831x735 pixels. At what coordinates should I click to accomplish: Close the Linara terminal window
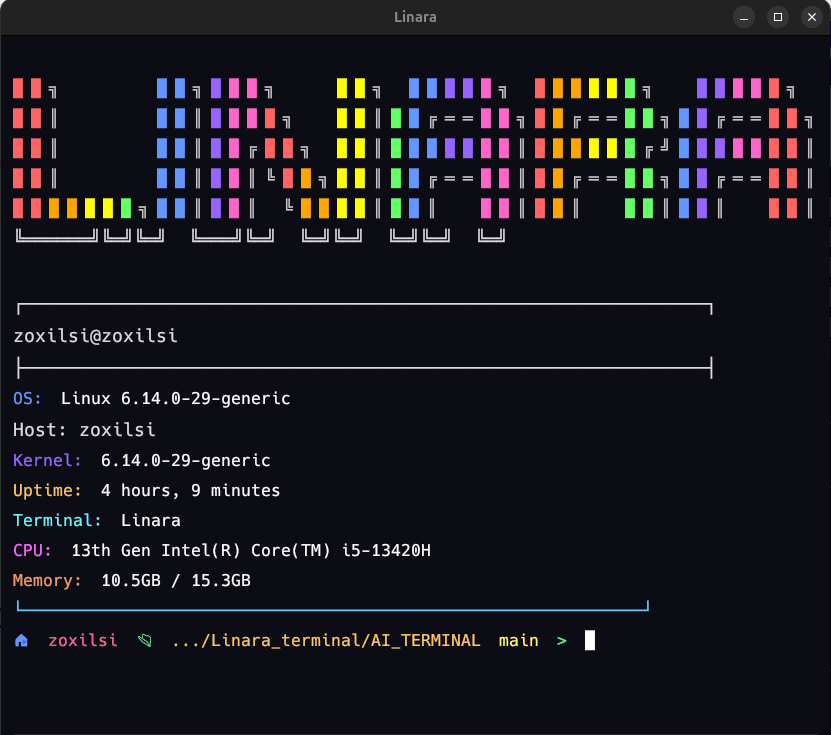[811, 17]
